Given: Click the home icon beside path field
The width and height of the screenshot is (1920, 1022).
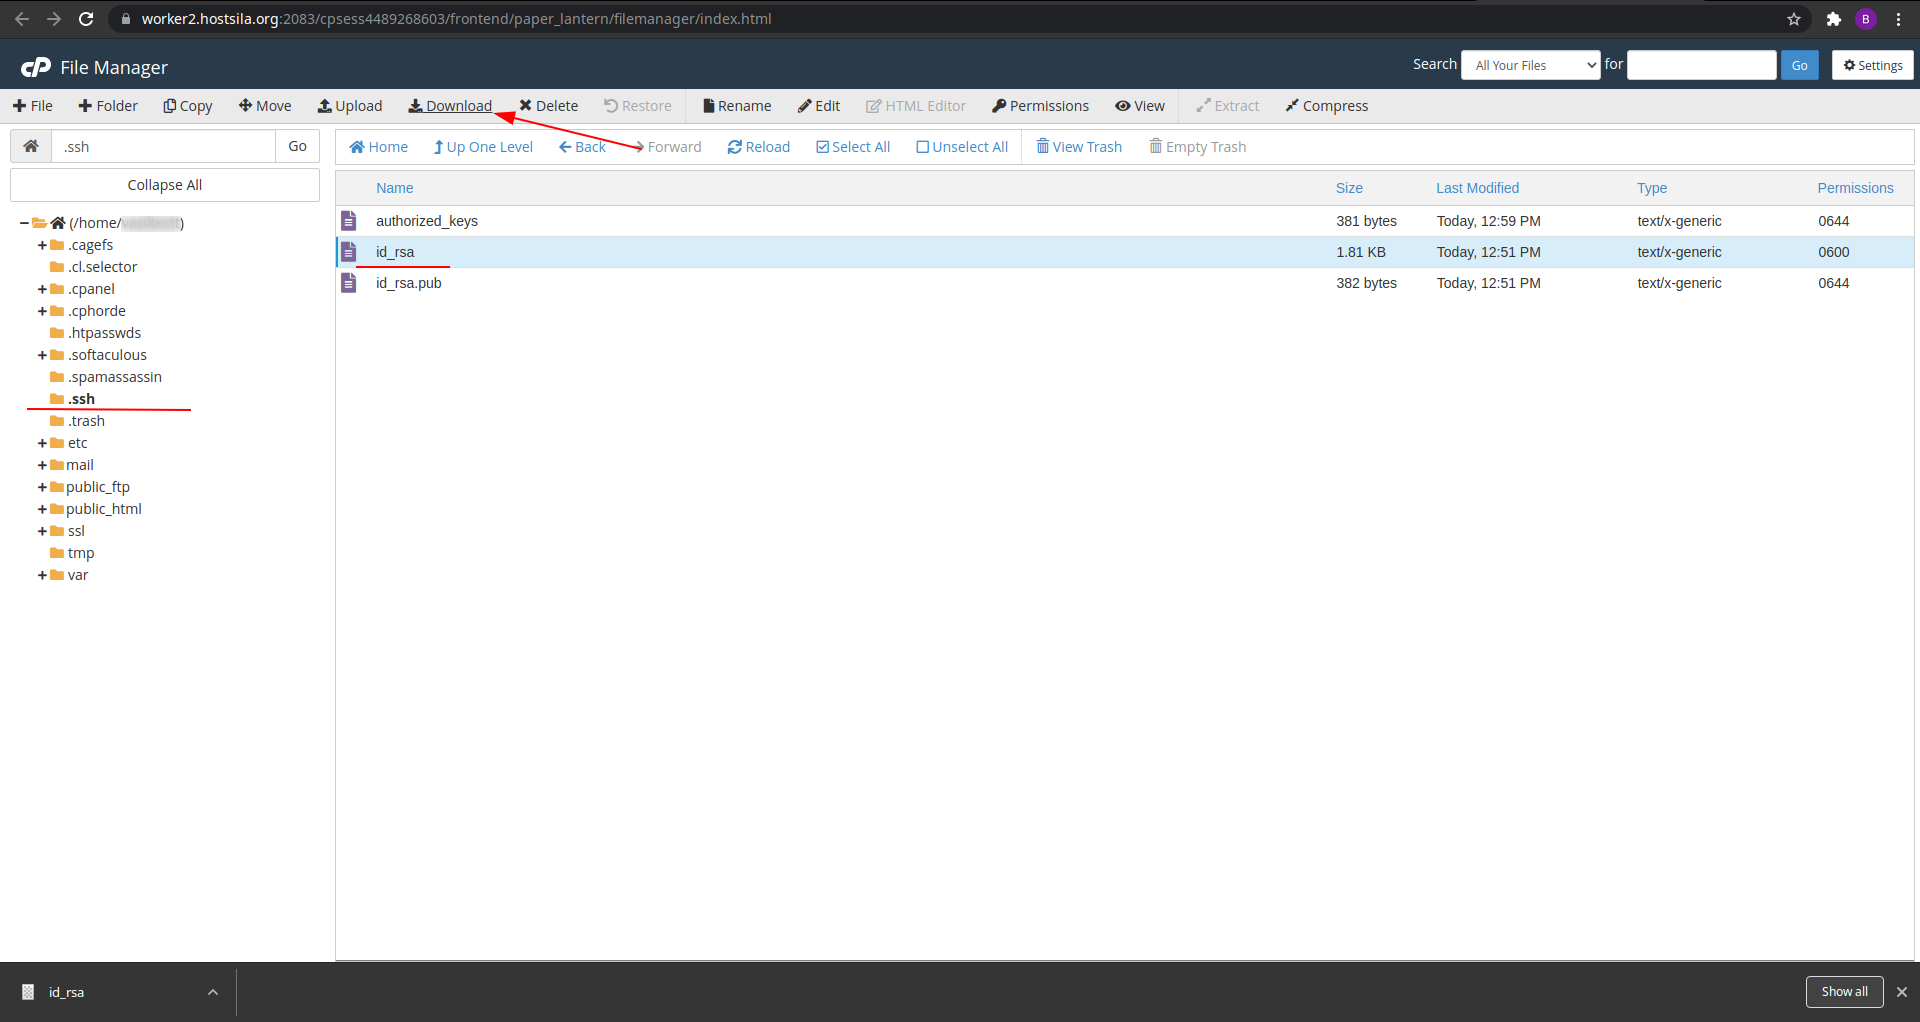Looking at the screenshot, I should (x=31, y=146).
